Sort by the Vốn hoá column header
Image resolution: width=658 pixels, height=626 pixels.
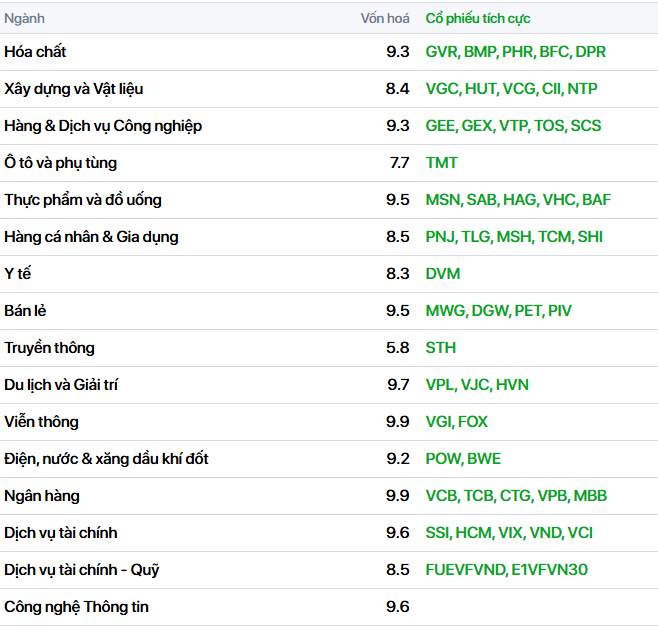(x=385, y=18)
